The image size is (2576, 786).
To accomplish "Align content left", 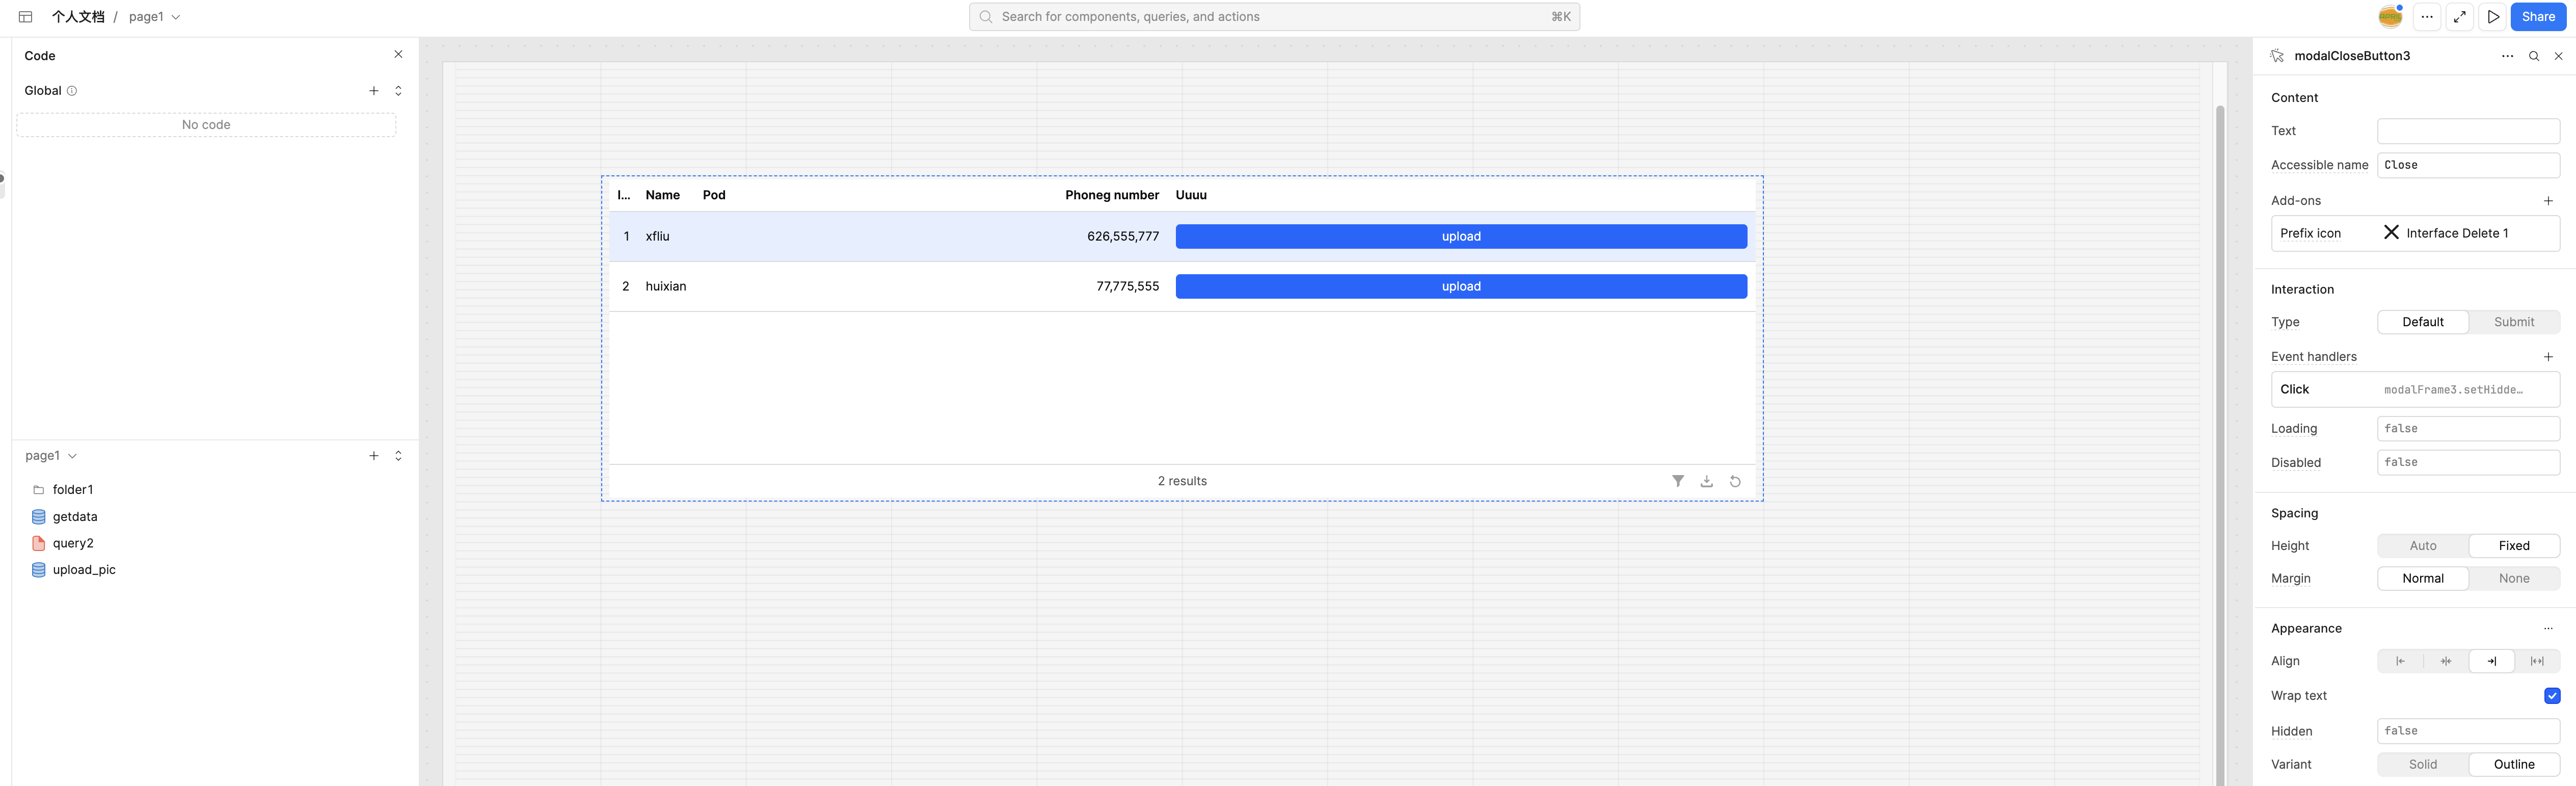I will point(2400,661).
